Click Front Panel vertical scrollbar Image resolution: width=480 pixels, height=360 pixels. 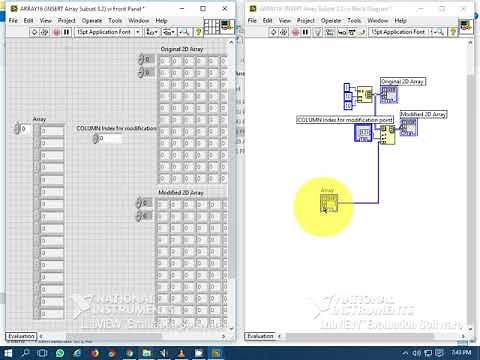pos(231,185)
